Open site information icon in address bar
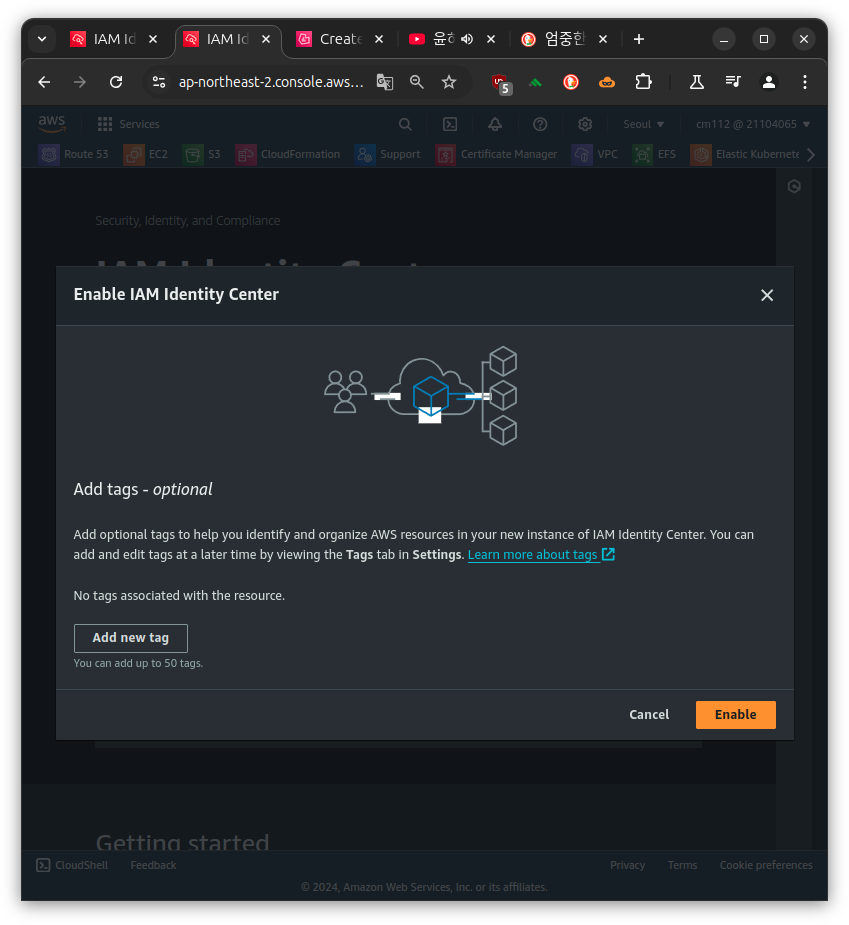849x925 pixels. tap(159, 82)
